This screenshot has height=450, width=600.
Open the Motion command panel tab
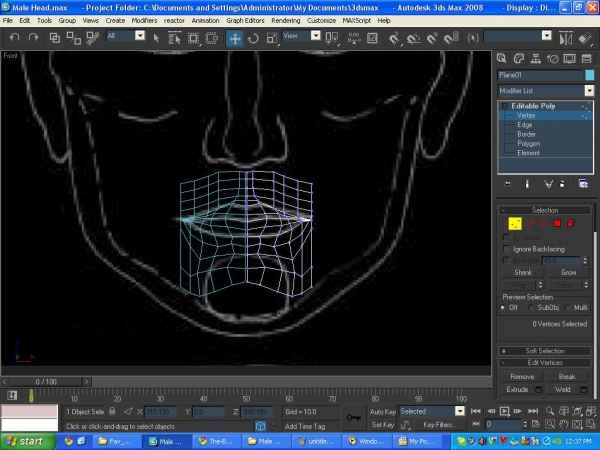[553, 58]
